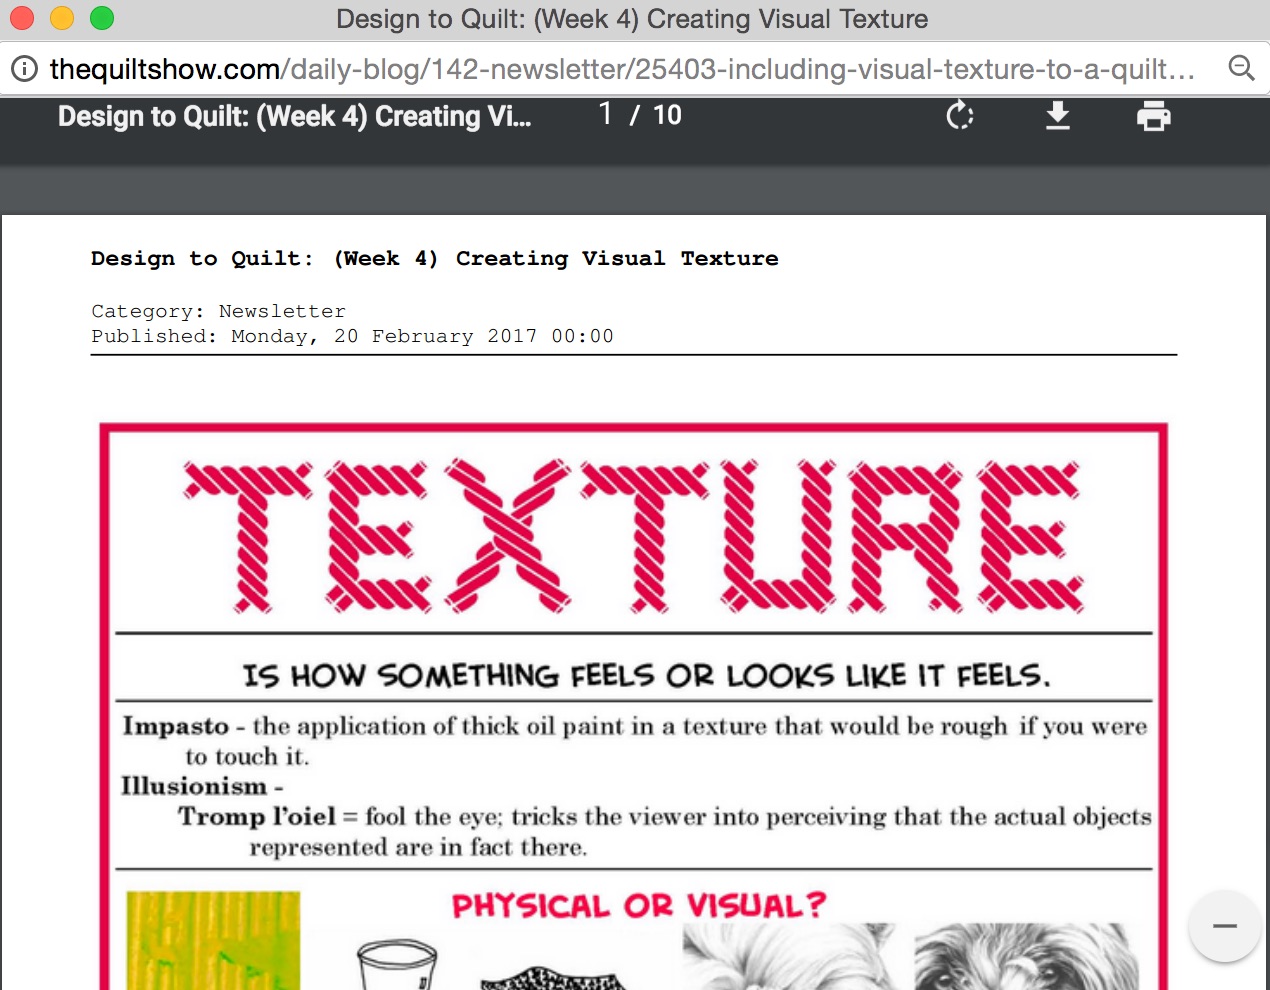1270x990 pixels.
Task: Click the word Impasto in the document
Action: 176,726
